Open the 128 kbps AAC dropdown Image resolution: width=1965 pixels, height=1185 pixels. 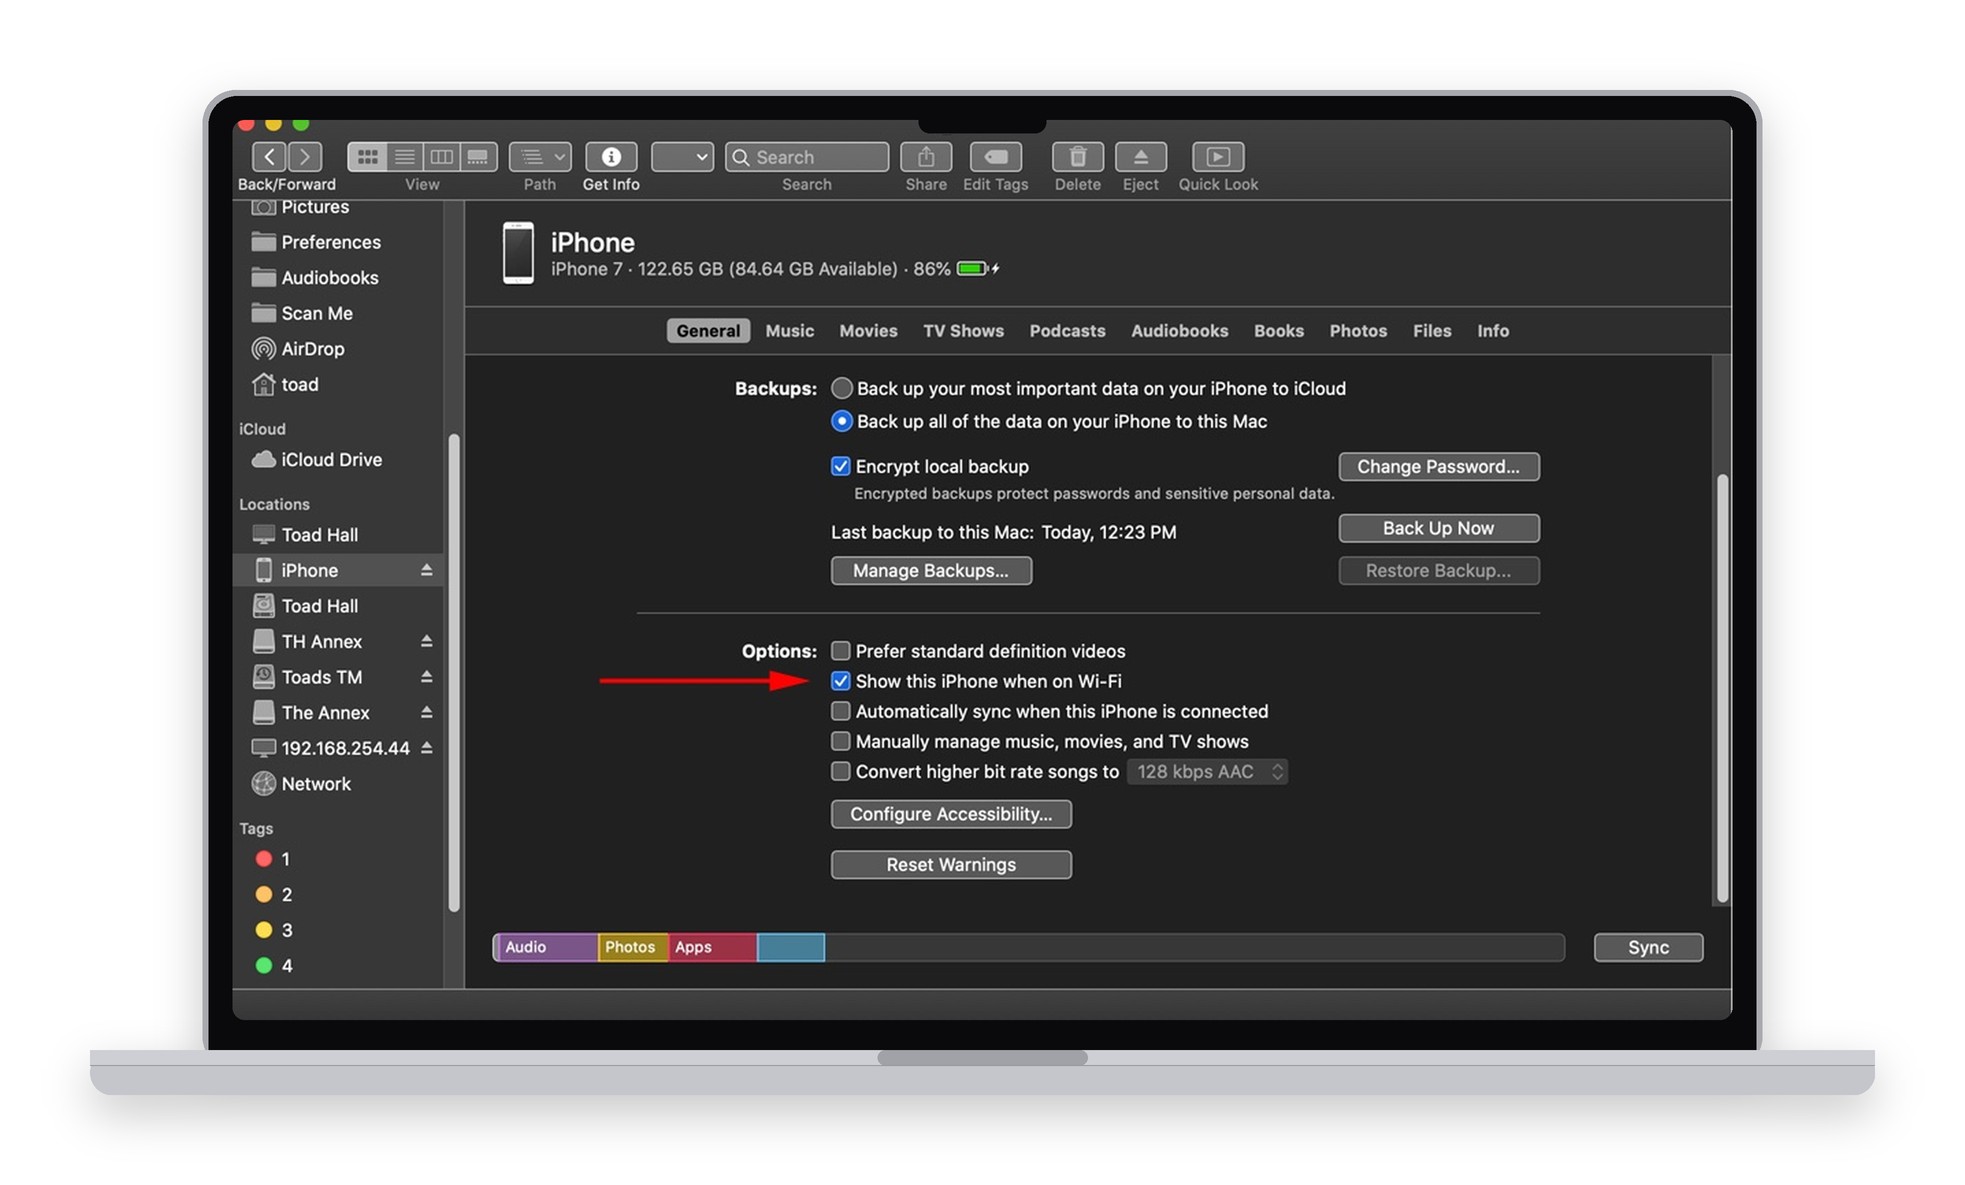tap(1207, 772)
